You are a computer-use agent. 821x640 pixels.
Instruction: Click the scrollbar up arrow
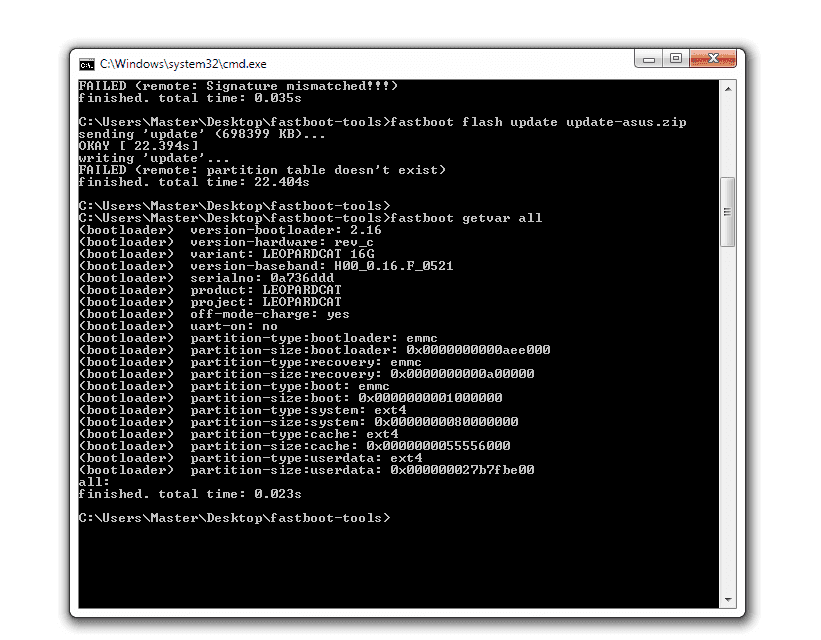pyautogui.click(x=728, y=89)
